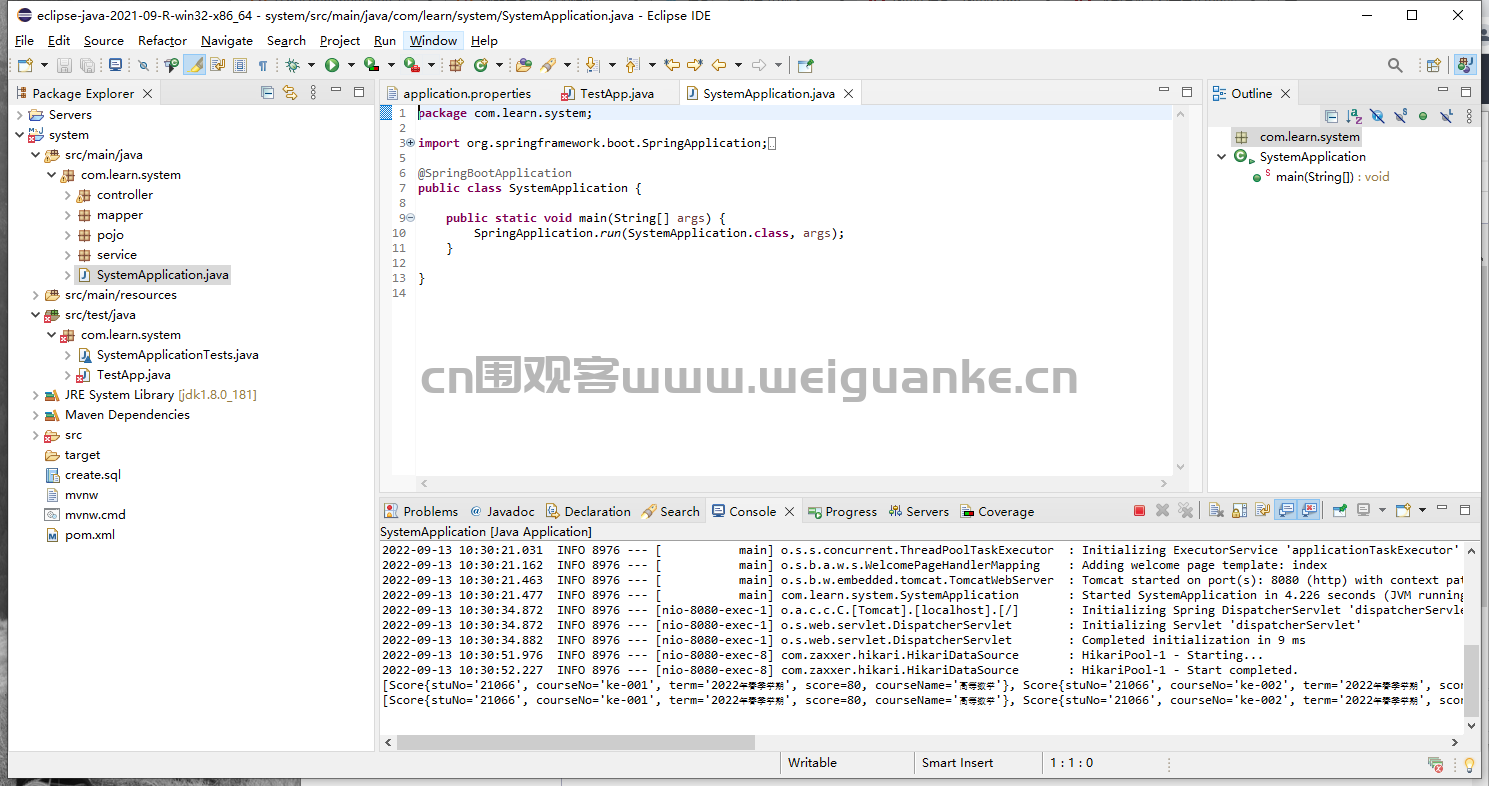Open the Run button dropdown arrow
The height and width of the screenshot is (786, 1489).
pos(350,65)
